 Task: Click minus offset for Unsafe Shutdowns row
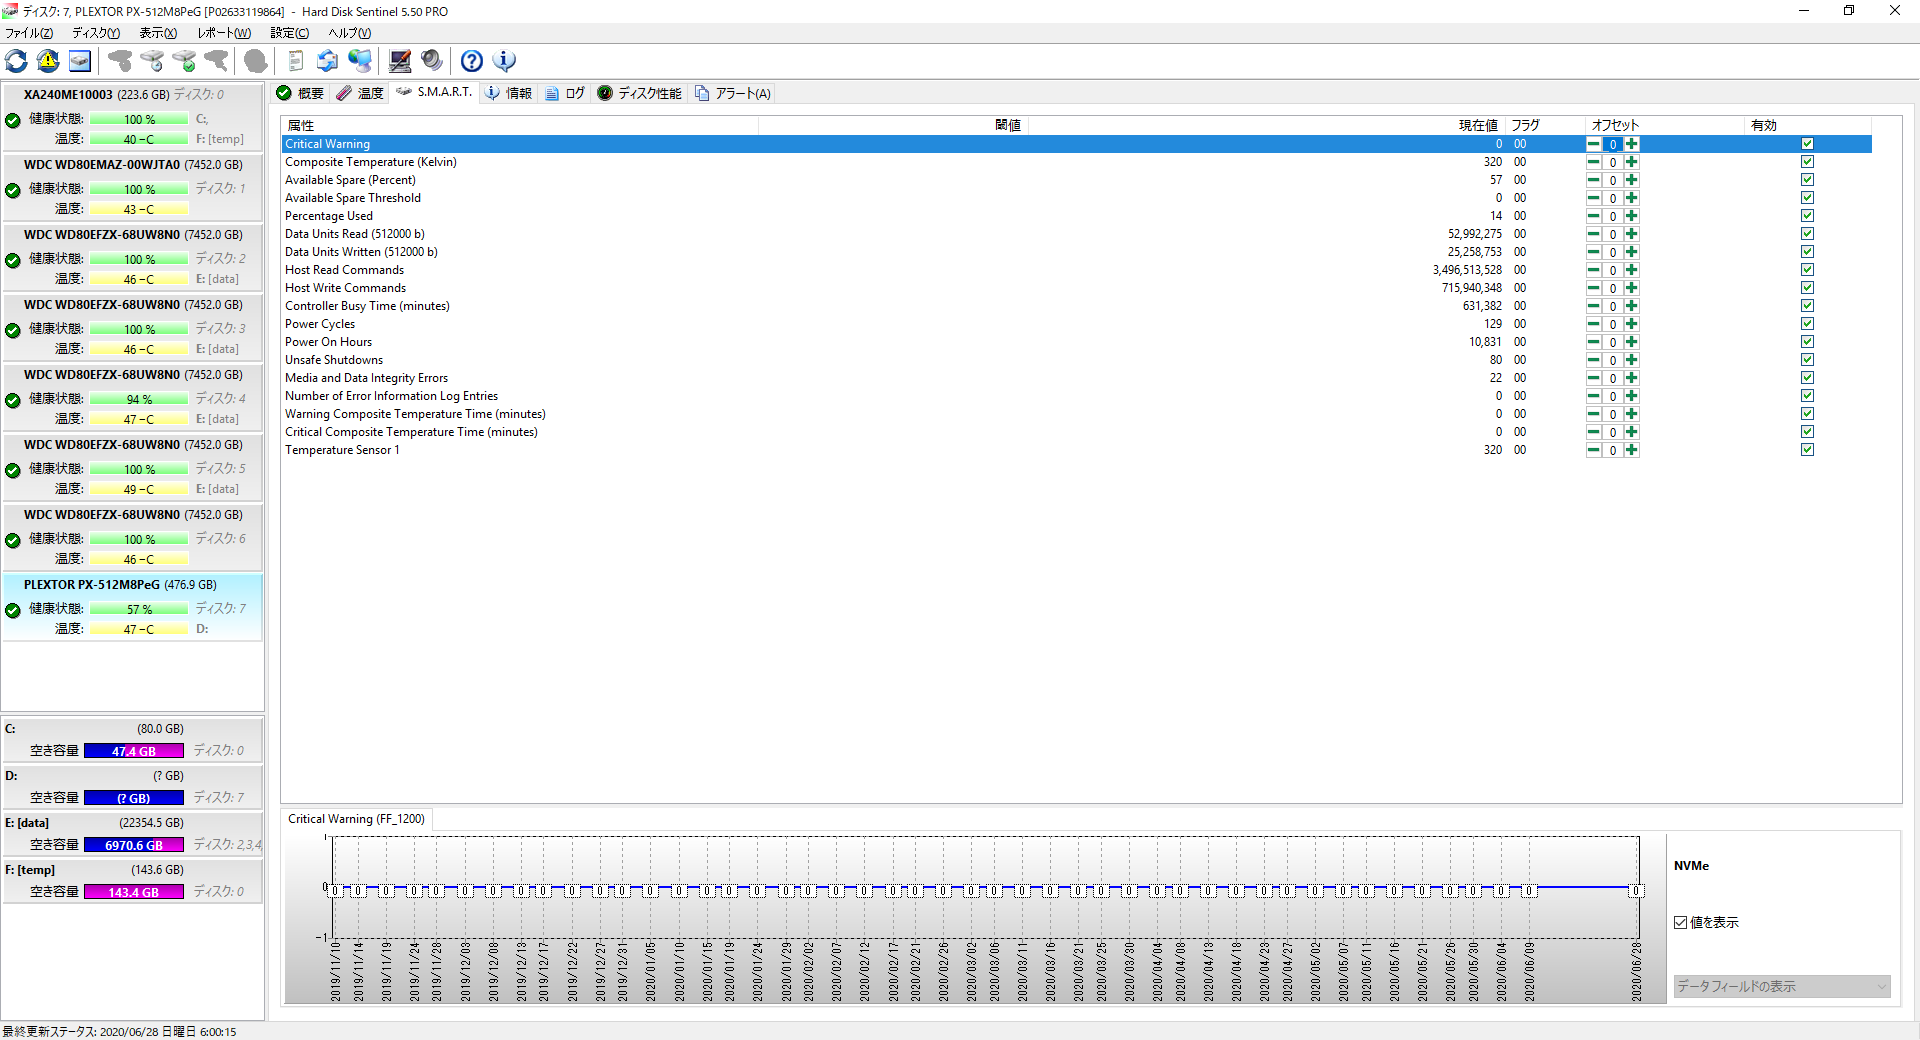[1594, 360]
